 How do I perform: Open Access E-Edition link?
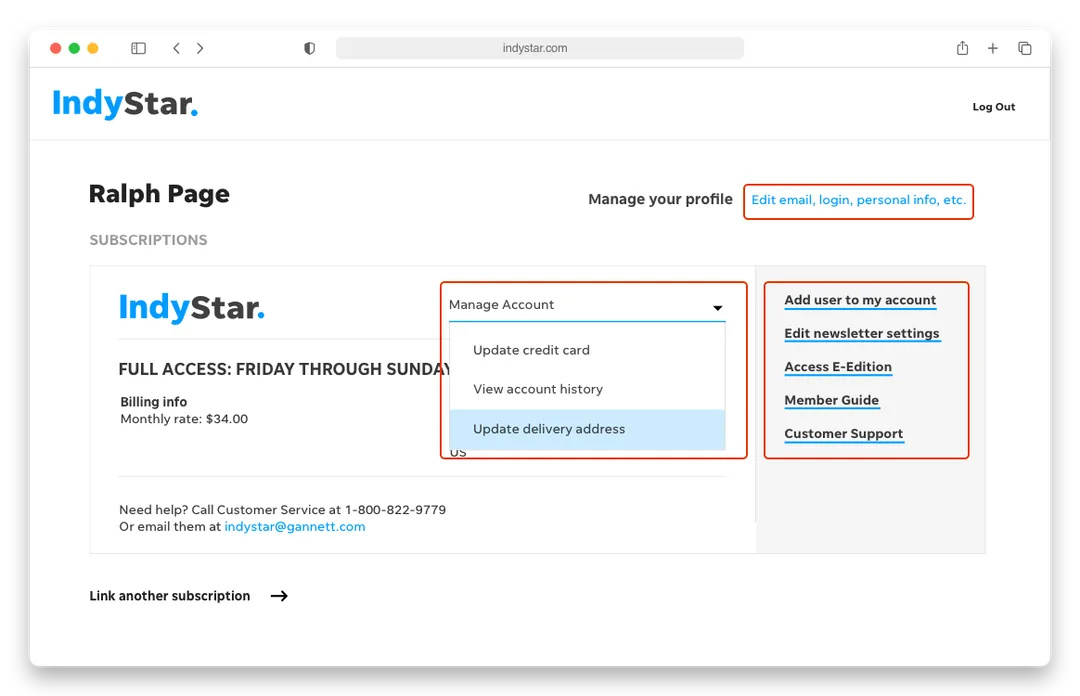coord(838,367)
